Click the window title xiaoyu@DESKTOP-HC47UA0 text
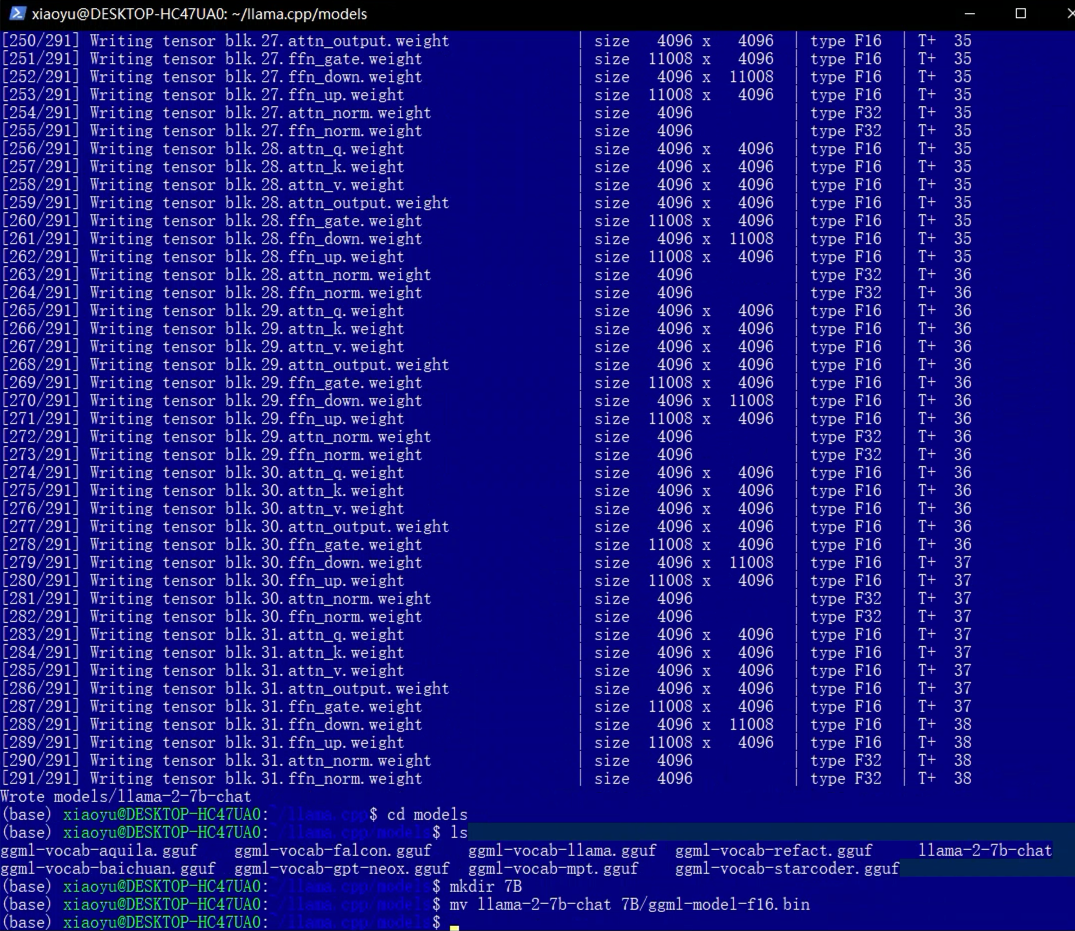 199,14
